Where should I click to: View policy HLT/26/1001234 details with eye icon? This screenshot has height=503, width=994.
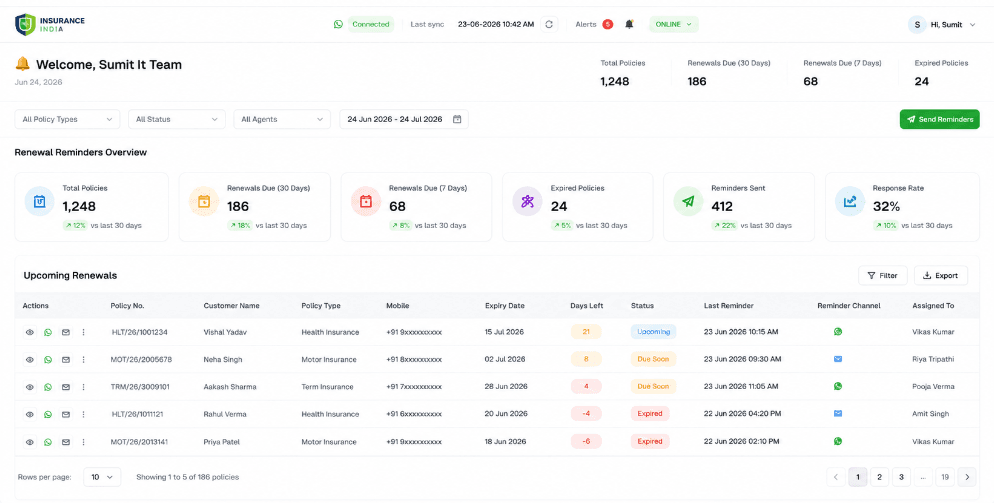(x=30, y=332)
